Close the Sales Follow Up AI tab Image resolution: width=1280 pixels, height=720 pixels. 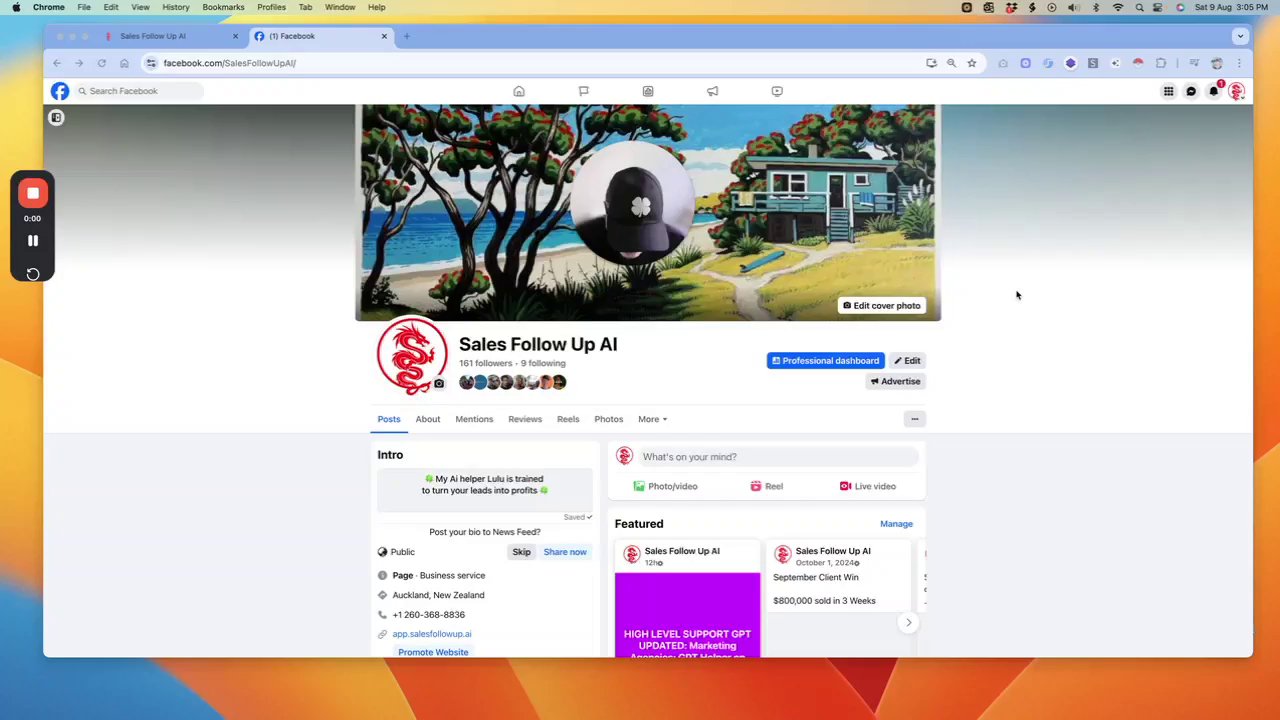coord(235,36)
